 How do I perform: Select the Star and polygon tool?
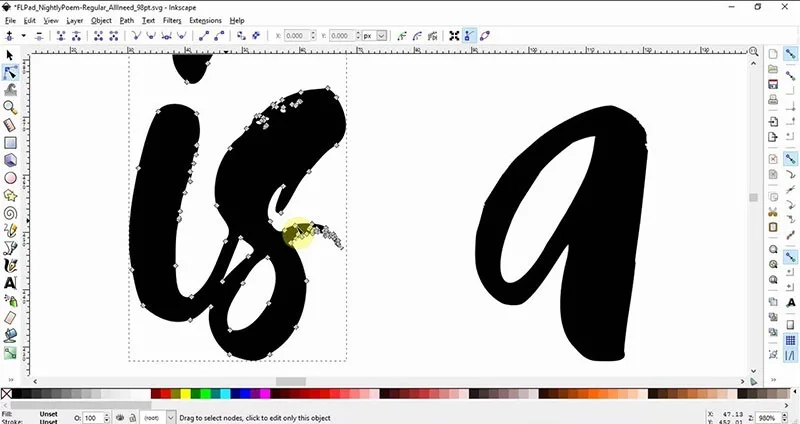(10, 195)
